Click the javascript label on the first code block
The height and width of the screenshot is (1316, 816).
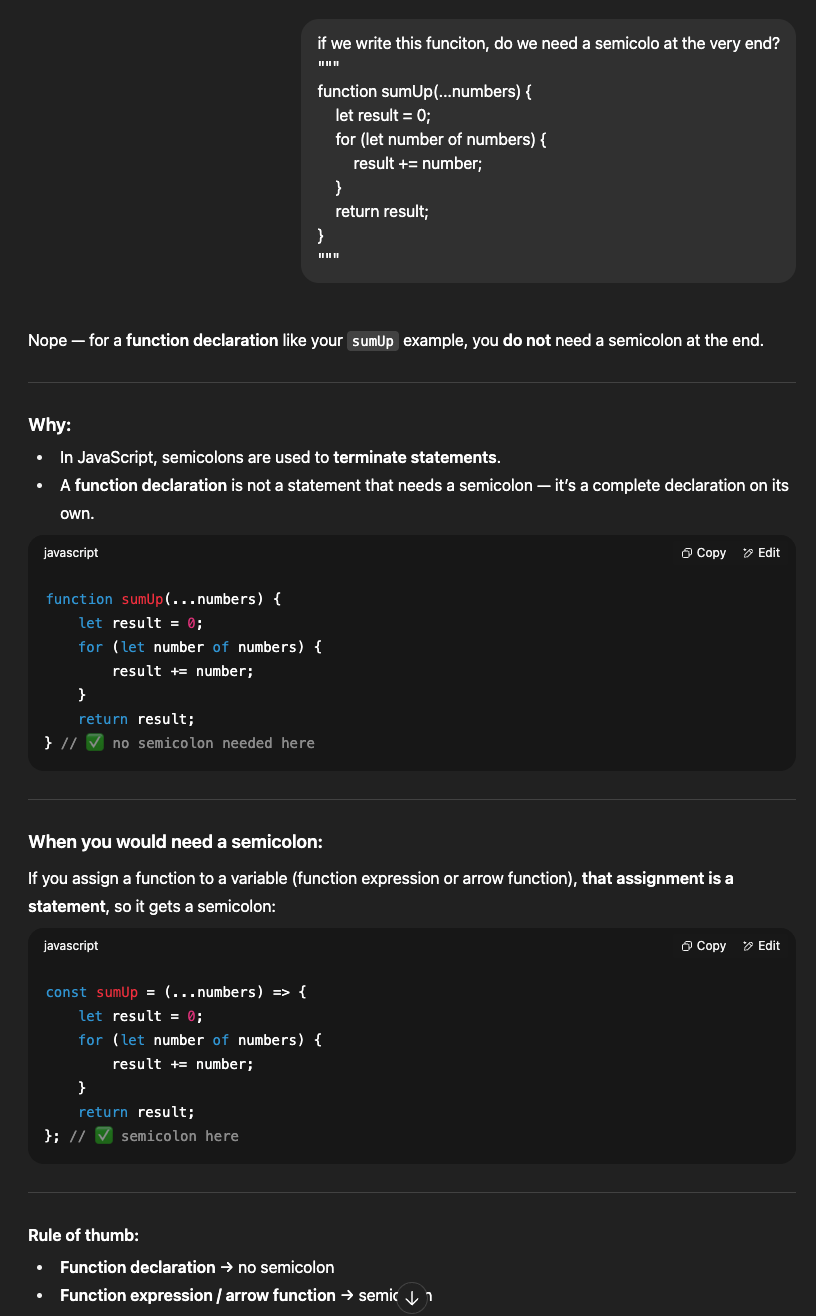coord(71,553)
